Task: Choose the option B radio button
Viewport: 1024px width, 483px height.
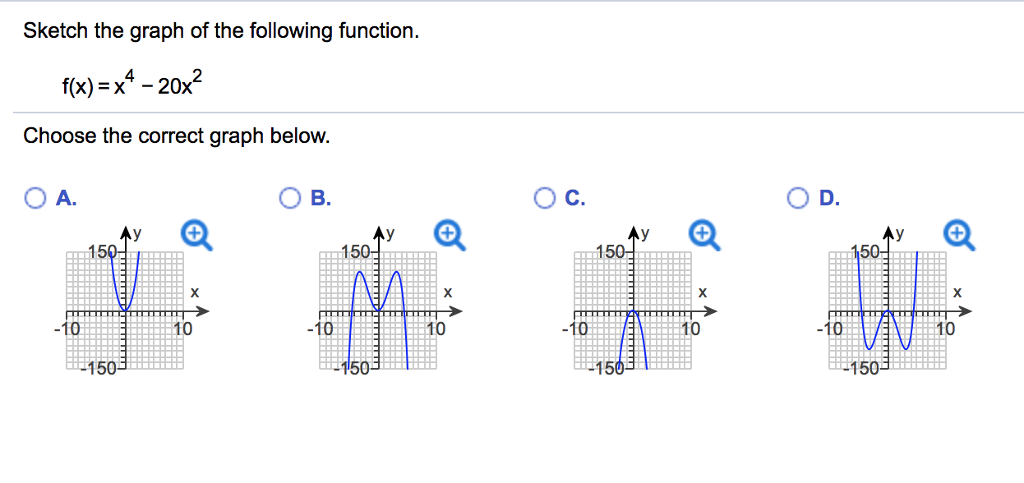Action: click(x=289, y=198)
